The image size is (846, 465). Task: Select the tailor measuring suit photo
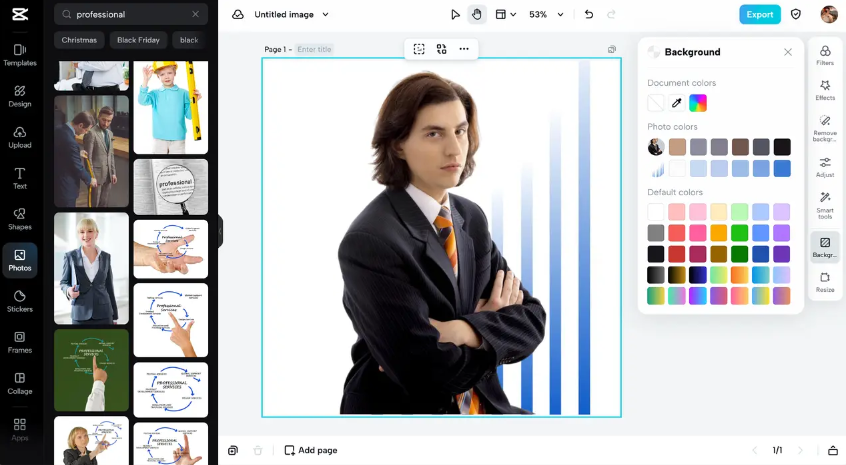(x=91, y=152)
